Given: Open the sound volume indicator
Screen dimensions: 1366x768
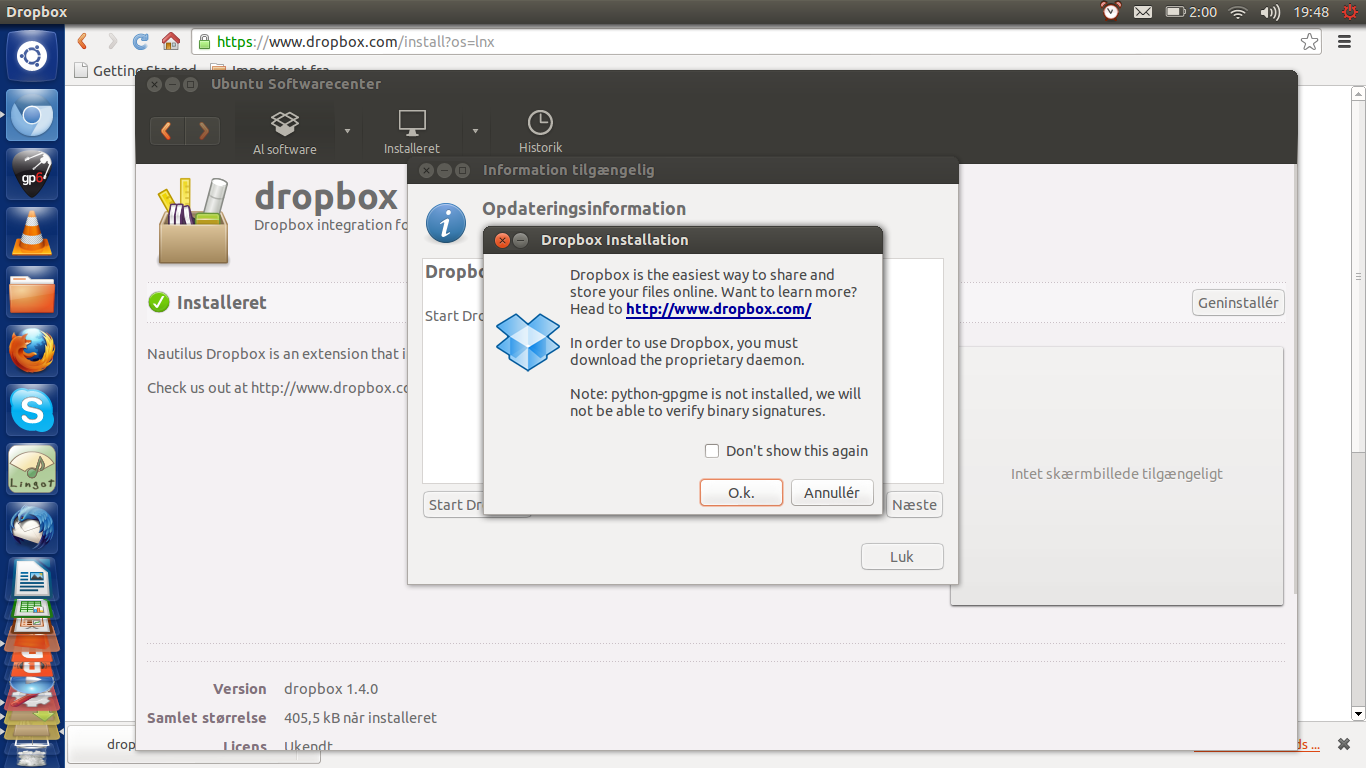Looking at the screenshot, I should 1270,12.
